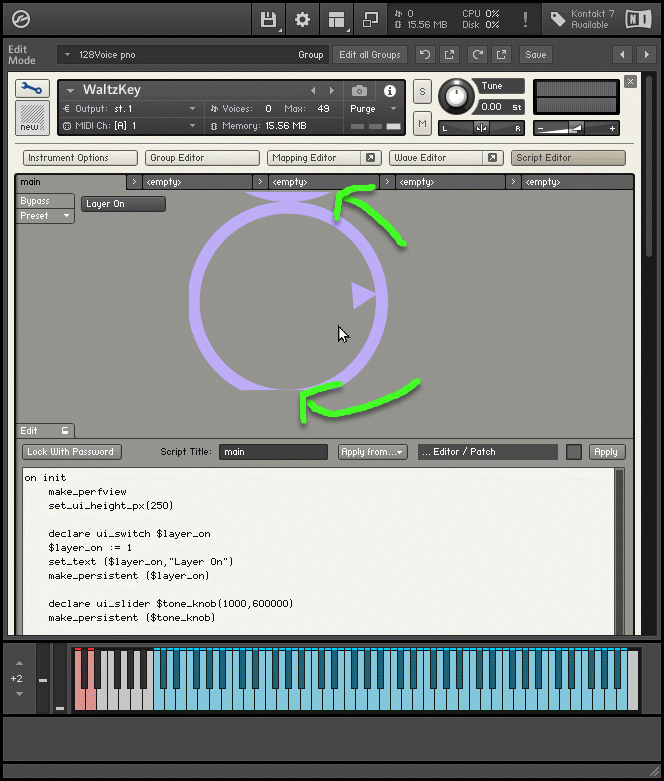Solo the WaltzKey instrument
Viewport: 664px width, 781px height.
pos(422,92)
